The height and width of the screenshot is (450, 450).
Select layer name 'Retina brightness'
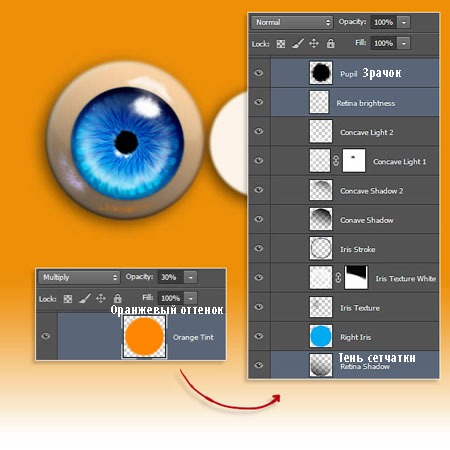coord(366,103)
